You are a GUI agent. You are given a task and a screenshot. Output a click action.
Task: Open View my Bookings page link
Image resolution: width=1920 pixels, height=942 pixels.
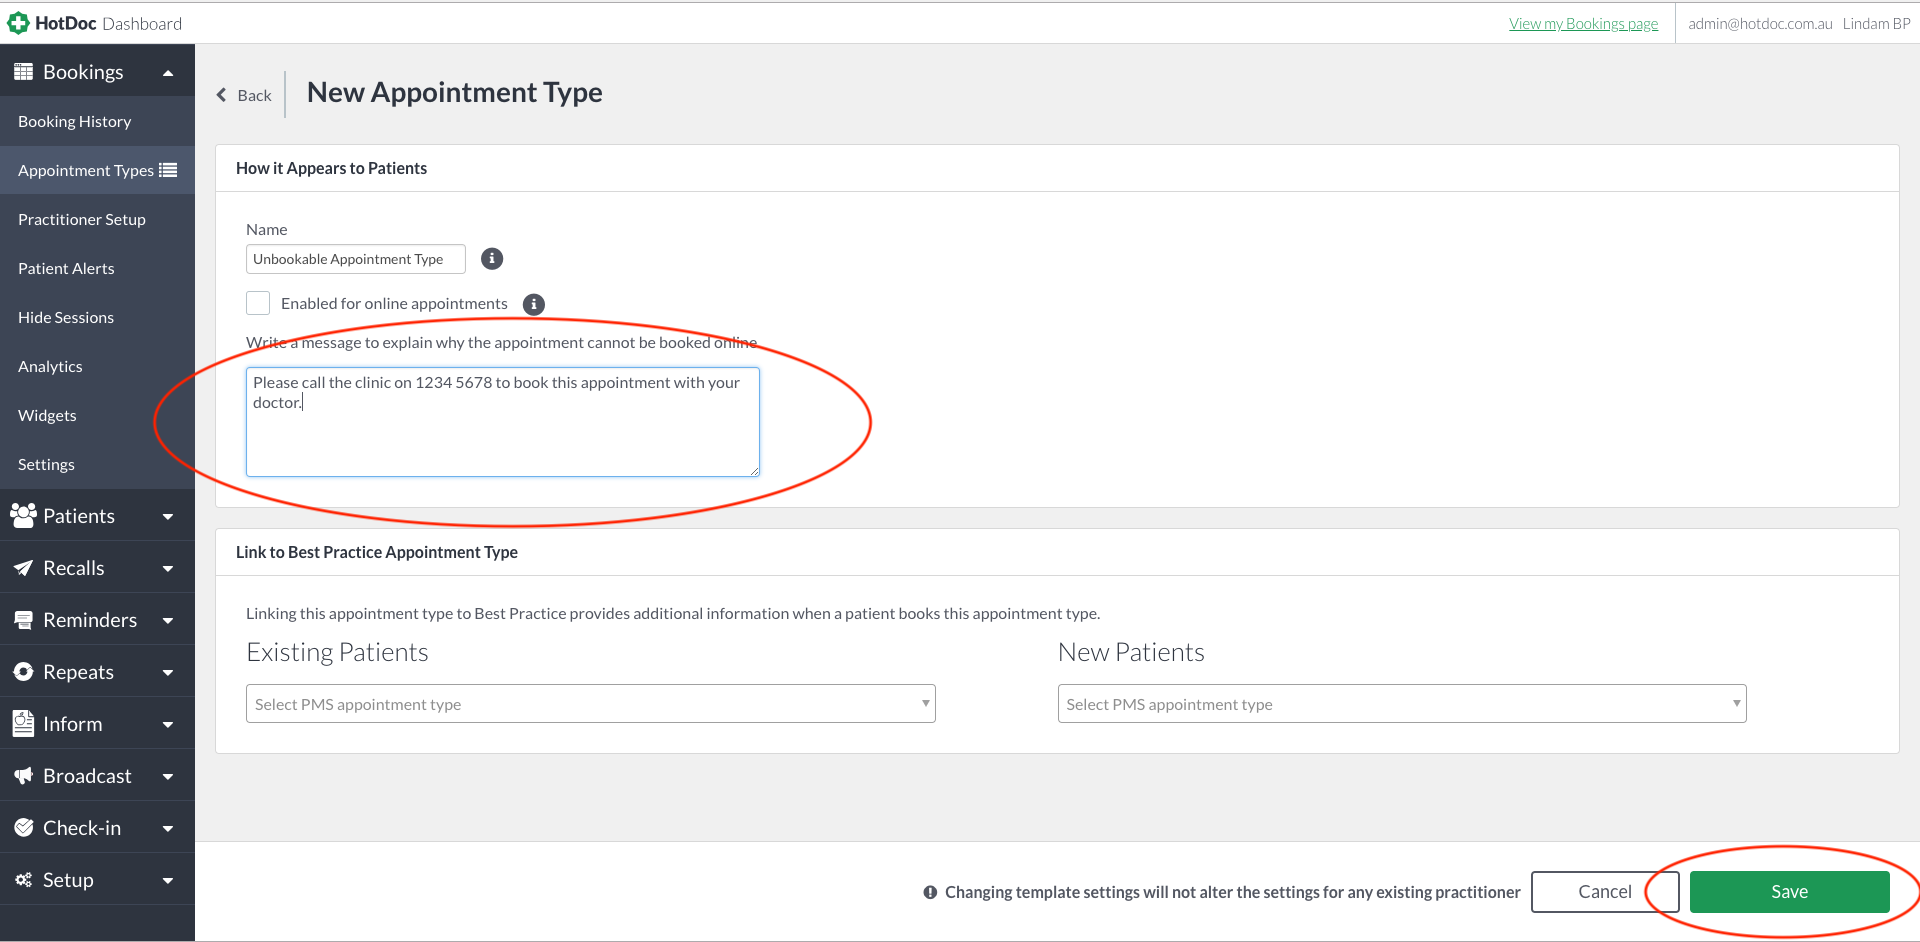[1583, 23]
